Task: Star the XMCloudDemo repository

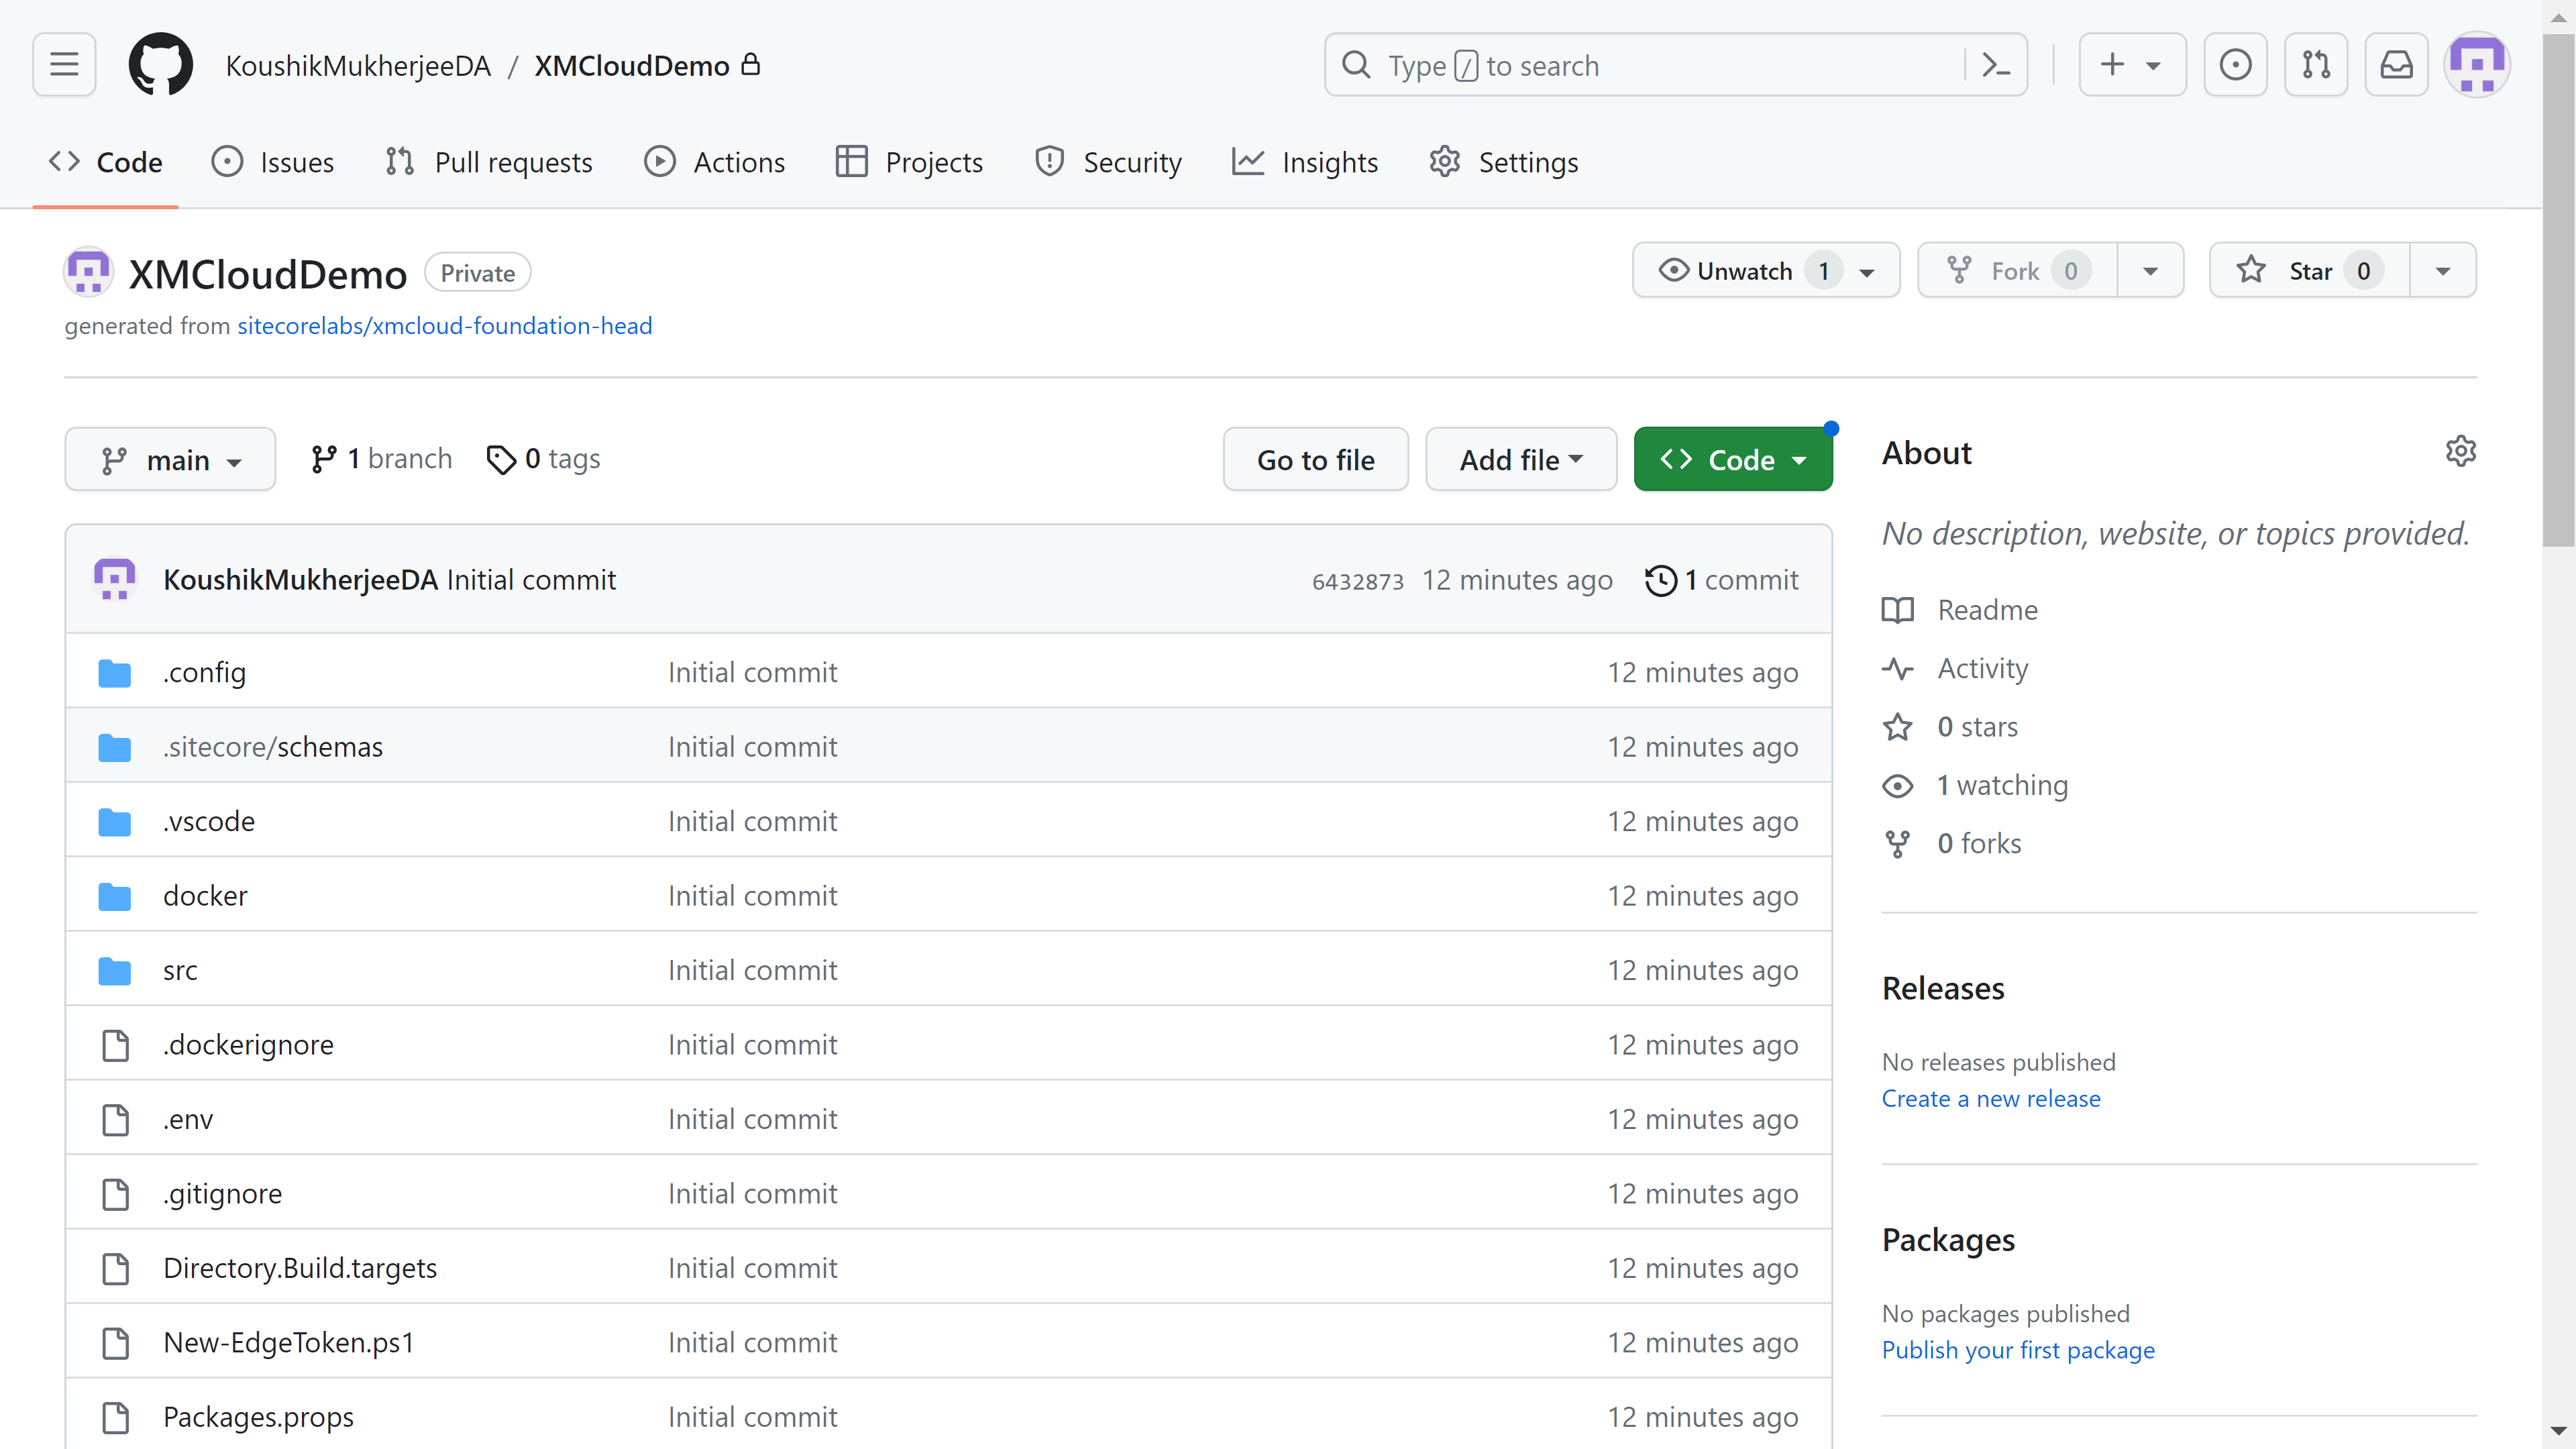Action: click(2310, 271)
